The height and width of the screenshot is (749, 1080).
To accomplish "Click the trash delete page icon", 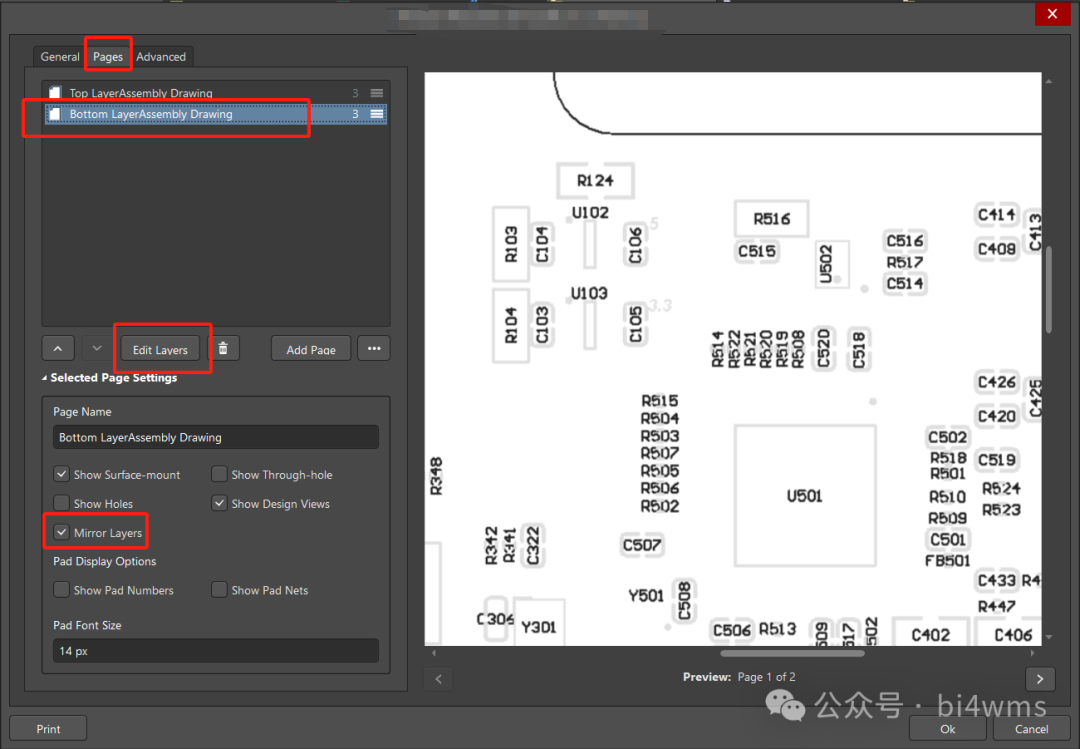I will 223,348.
